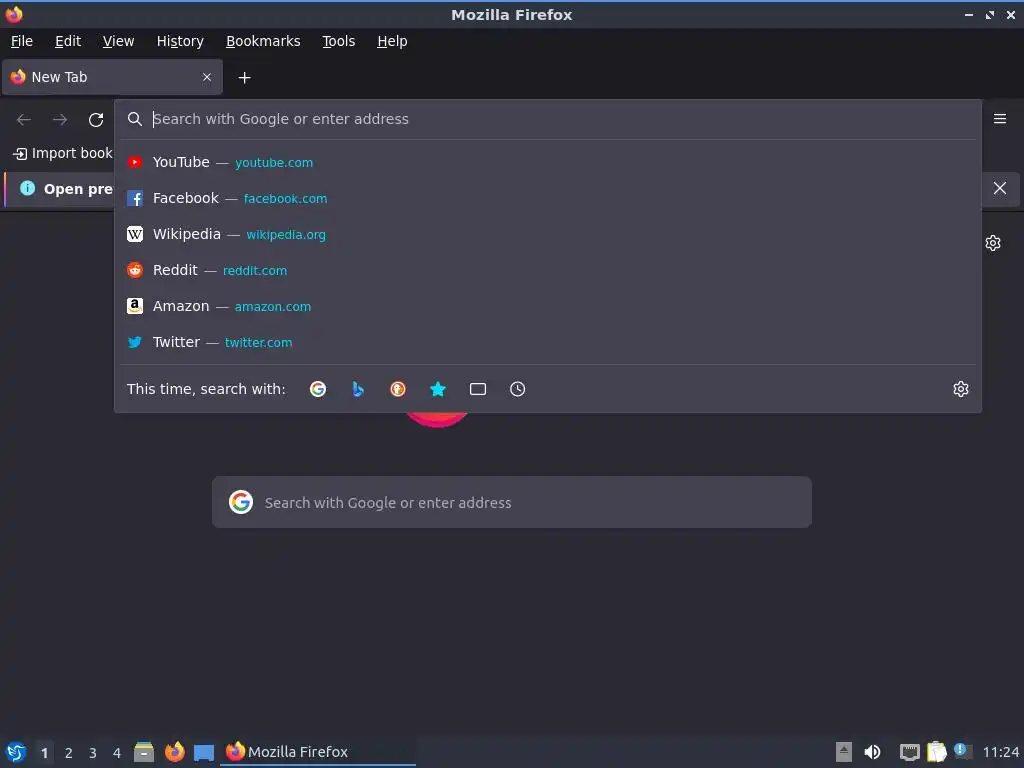Open the File menu
1024x768 pixels.
pyautogui.click(x=22, y=41)
